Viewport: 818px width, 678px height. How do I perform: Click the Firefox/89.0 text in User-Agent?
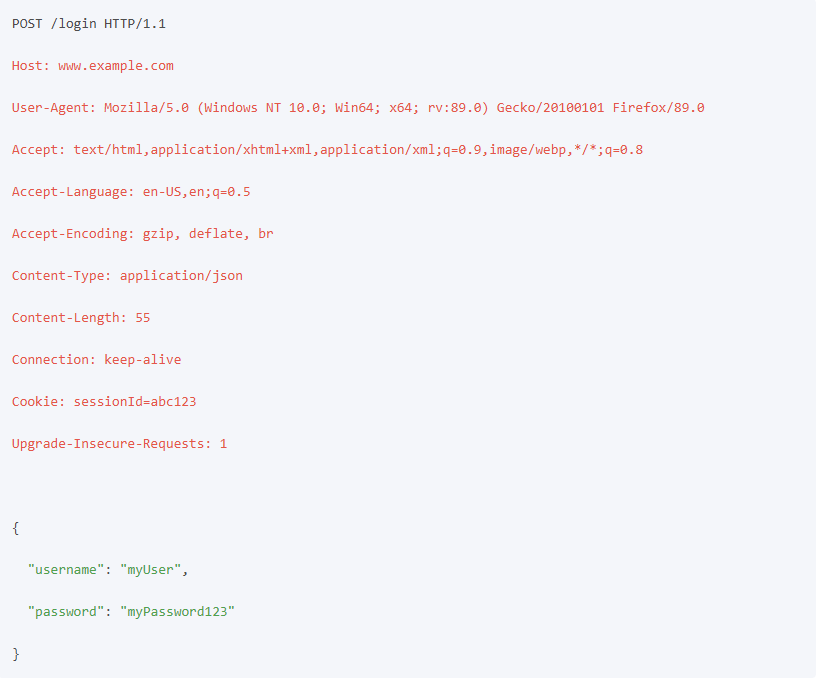click(658, 108)
